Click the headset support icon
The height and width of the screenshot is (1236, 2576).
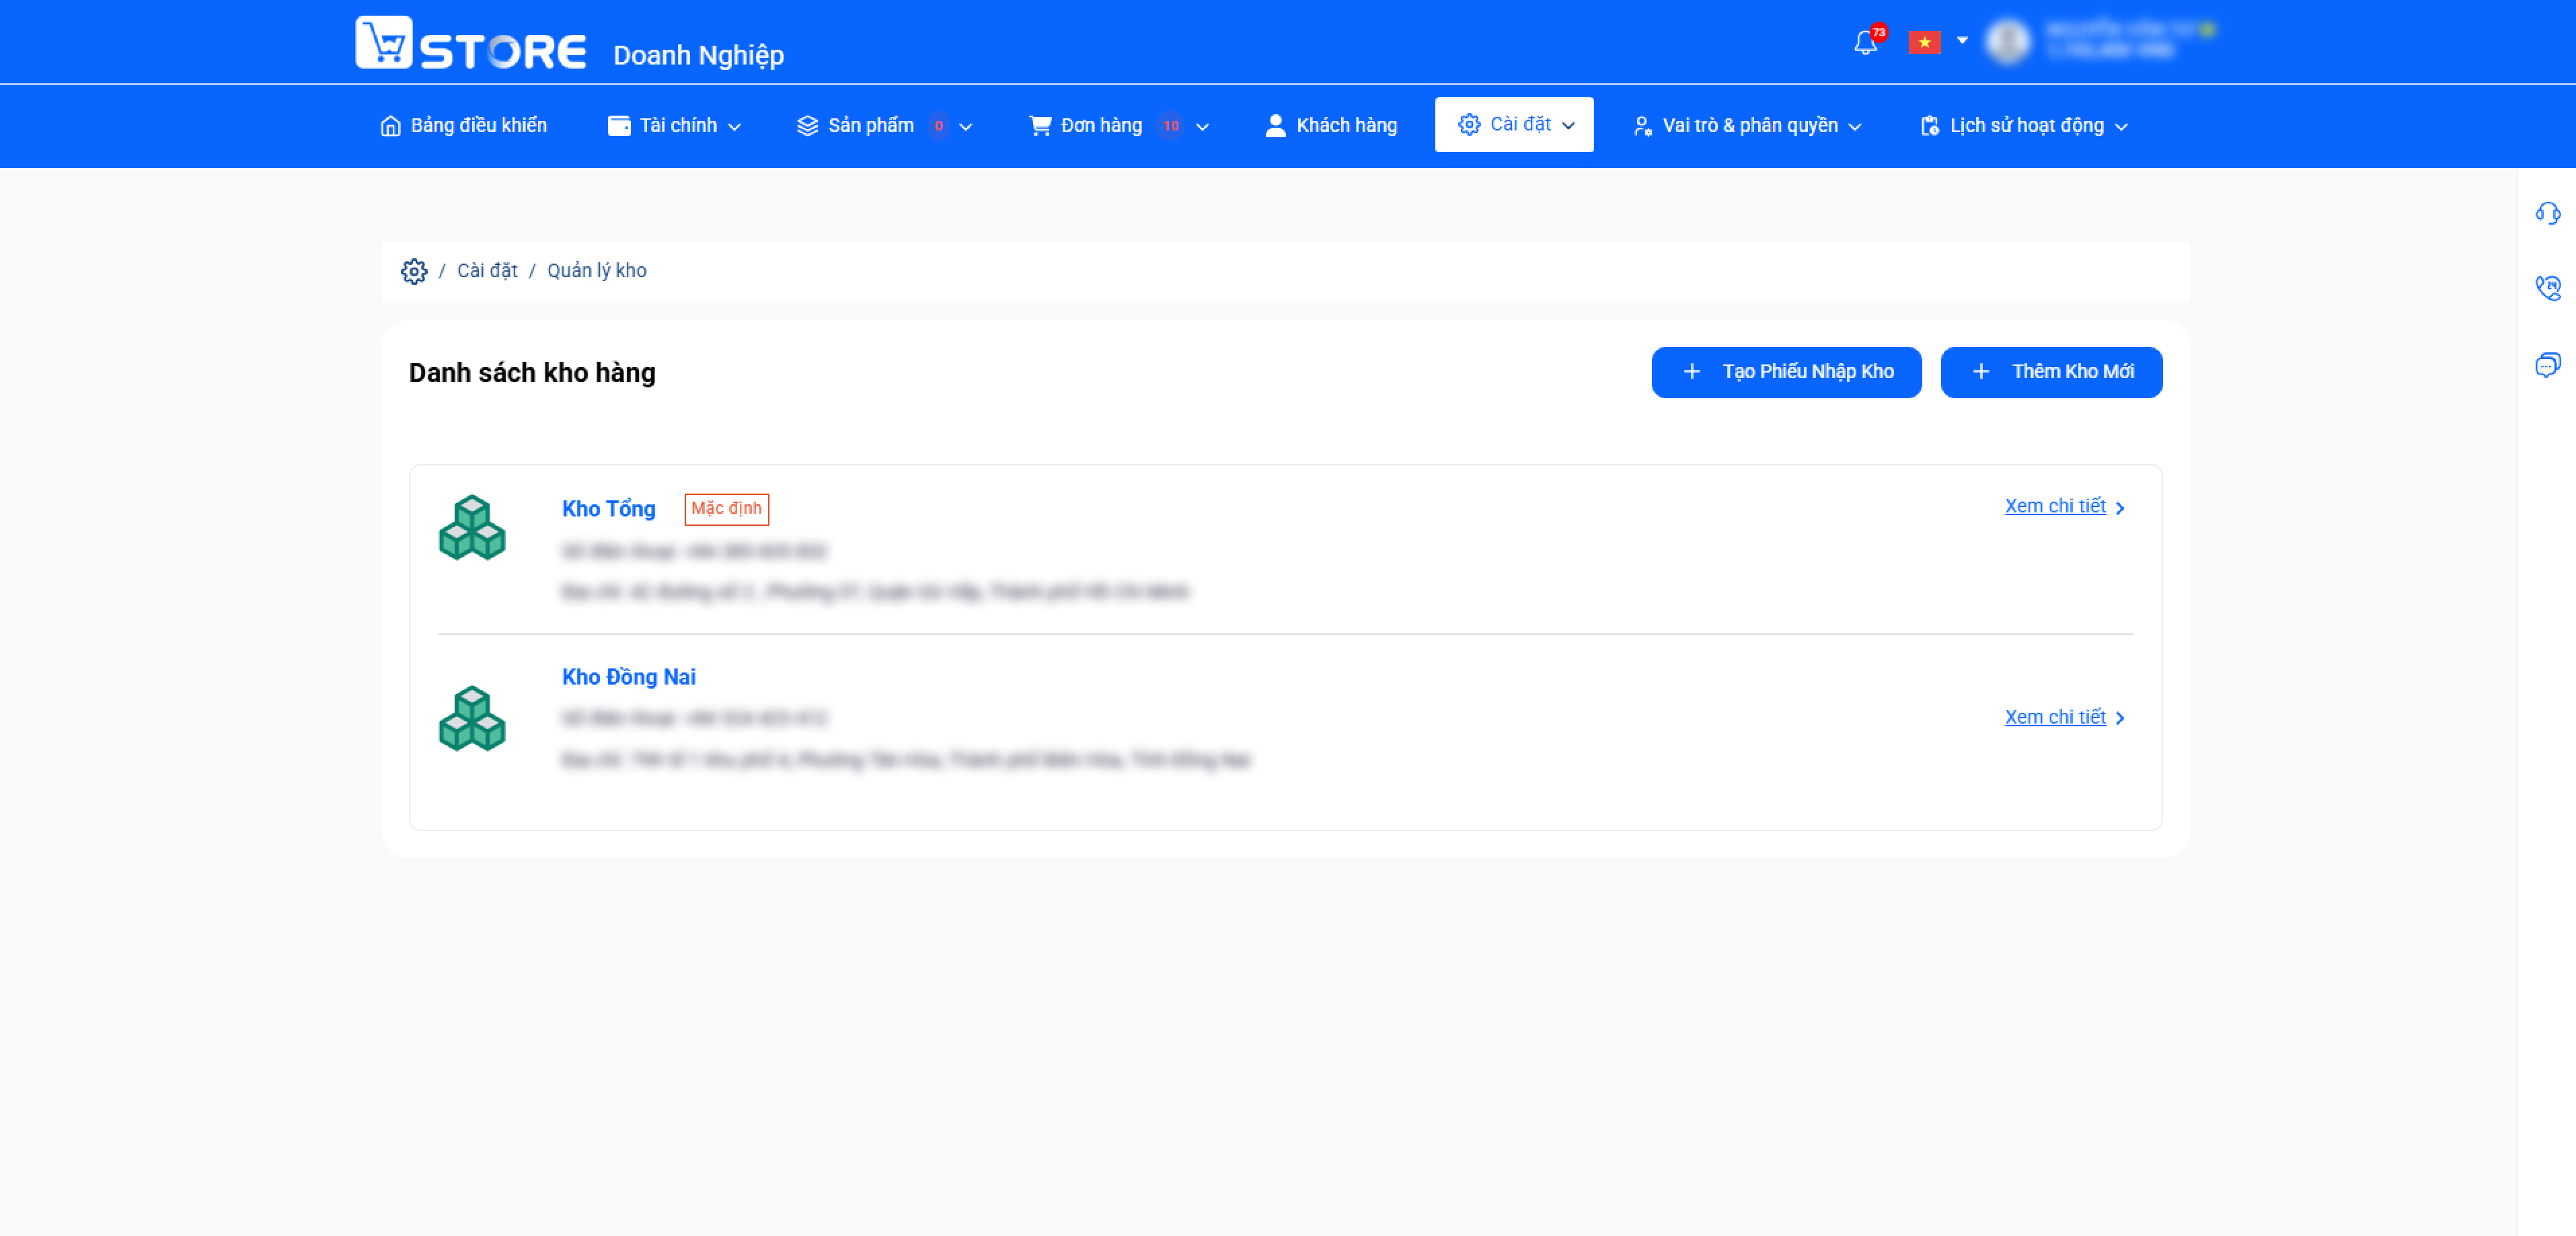tap(2547, 213)
